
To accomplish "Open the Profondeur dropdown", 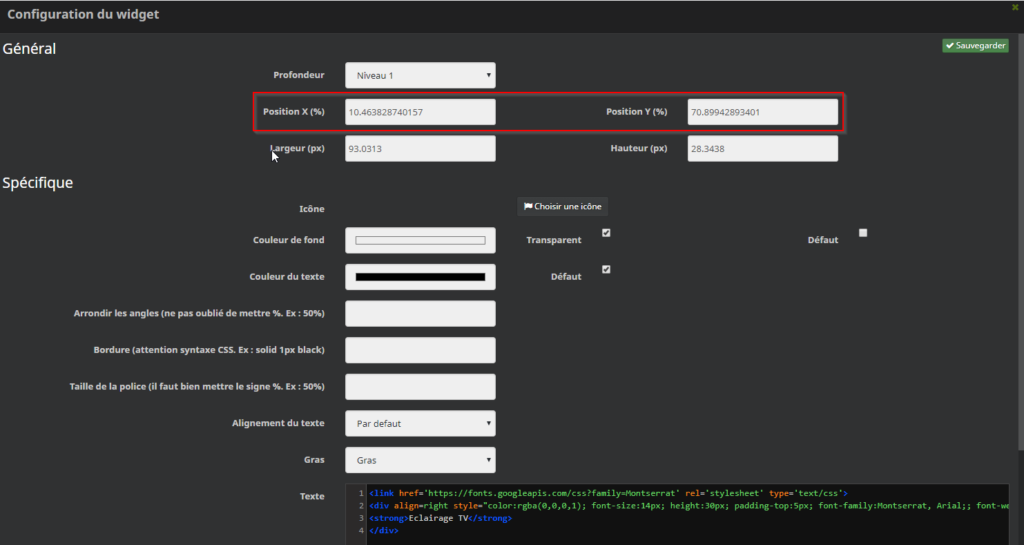I will point(420,76).
